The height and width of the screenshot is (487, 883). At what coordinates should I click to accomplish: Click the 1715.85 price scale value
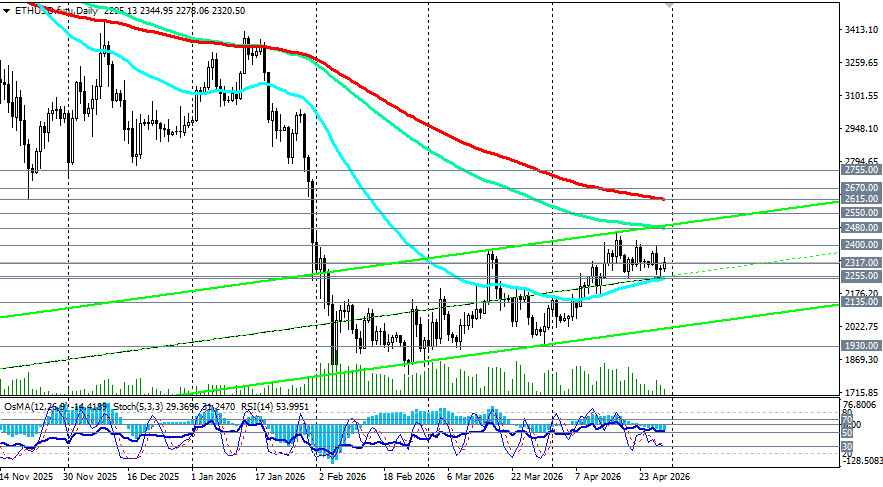(x=862, y=392)
